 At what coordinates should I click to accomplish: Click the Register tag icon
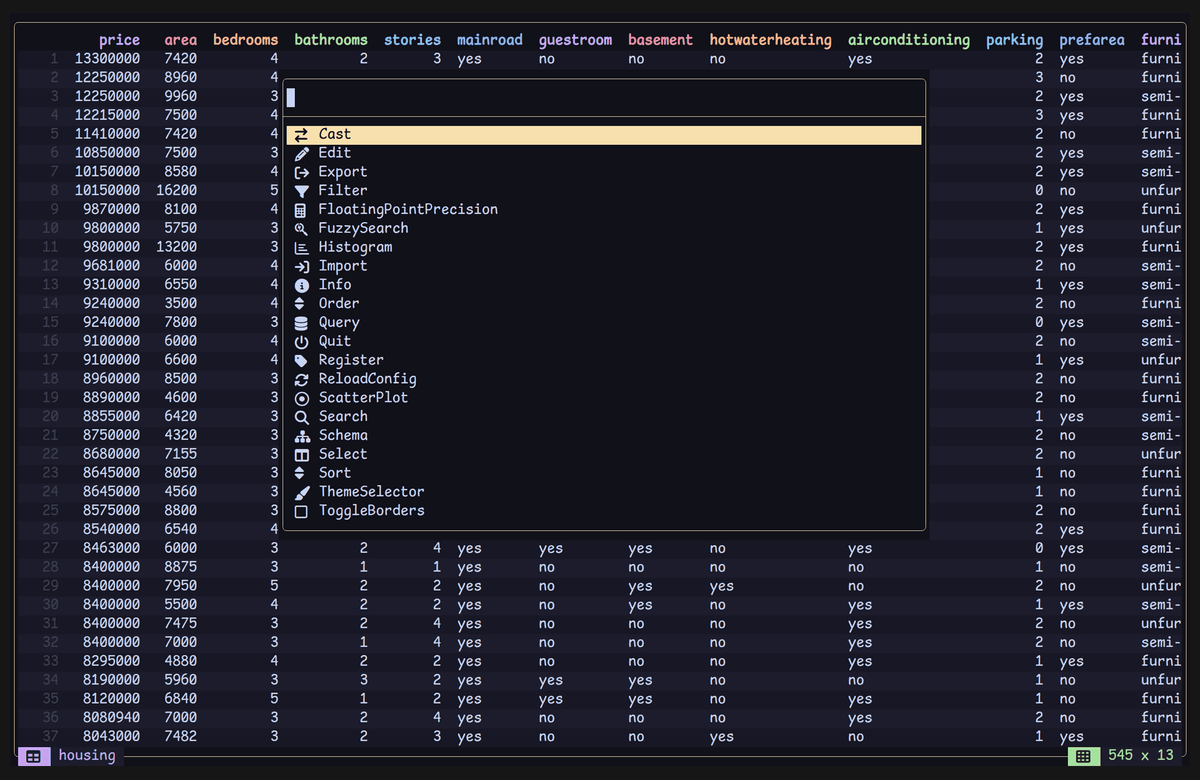301,361
